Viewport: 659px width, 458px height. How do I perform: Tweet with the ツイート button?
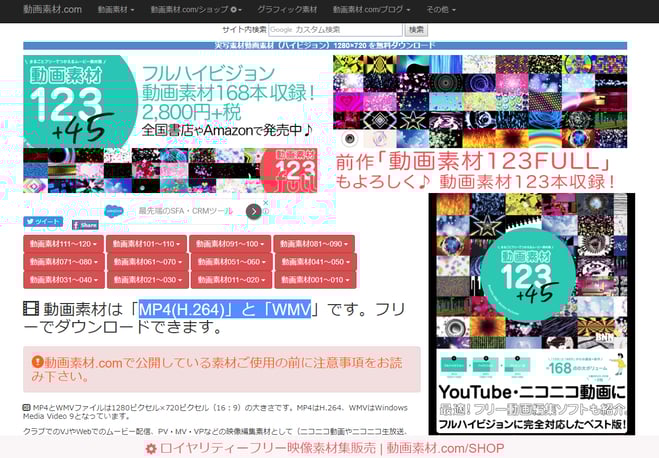pos(43,221)
